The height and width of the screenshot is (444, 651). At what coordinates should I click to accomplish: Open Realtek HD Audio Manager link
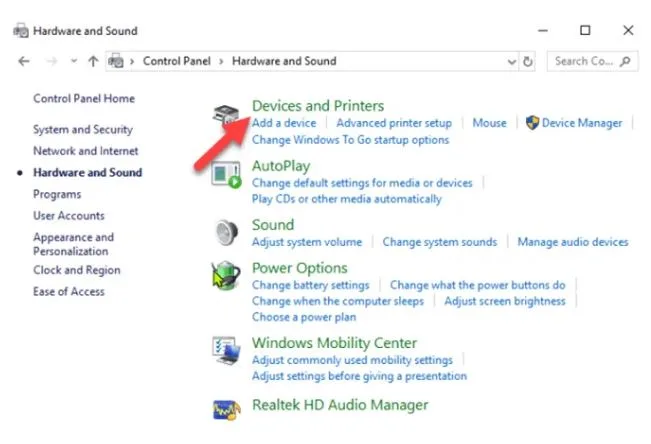(x=340, y=405)
